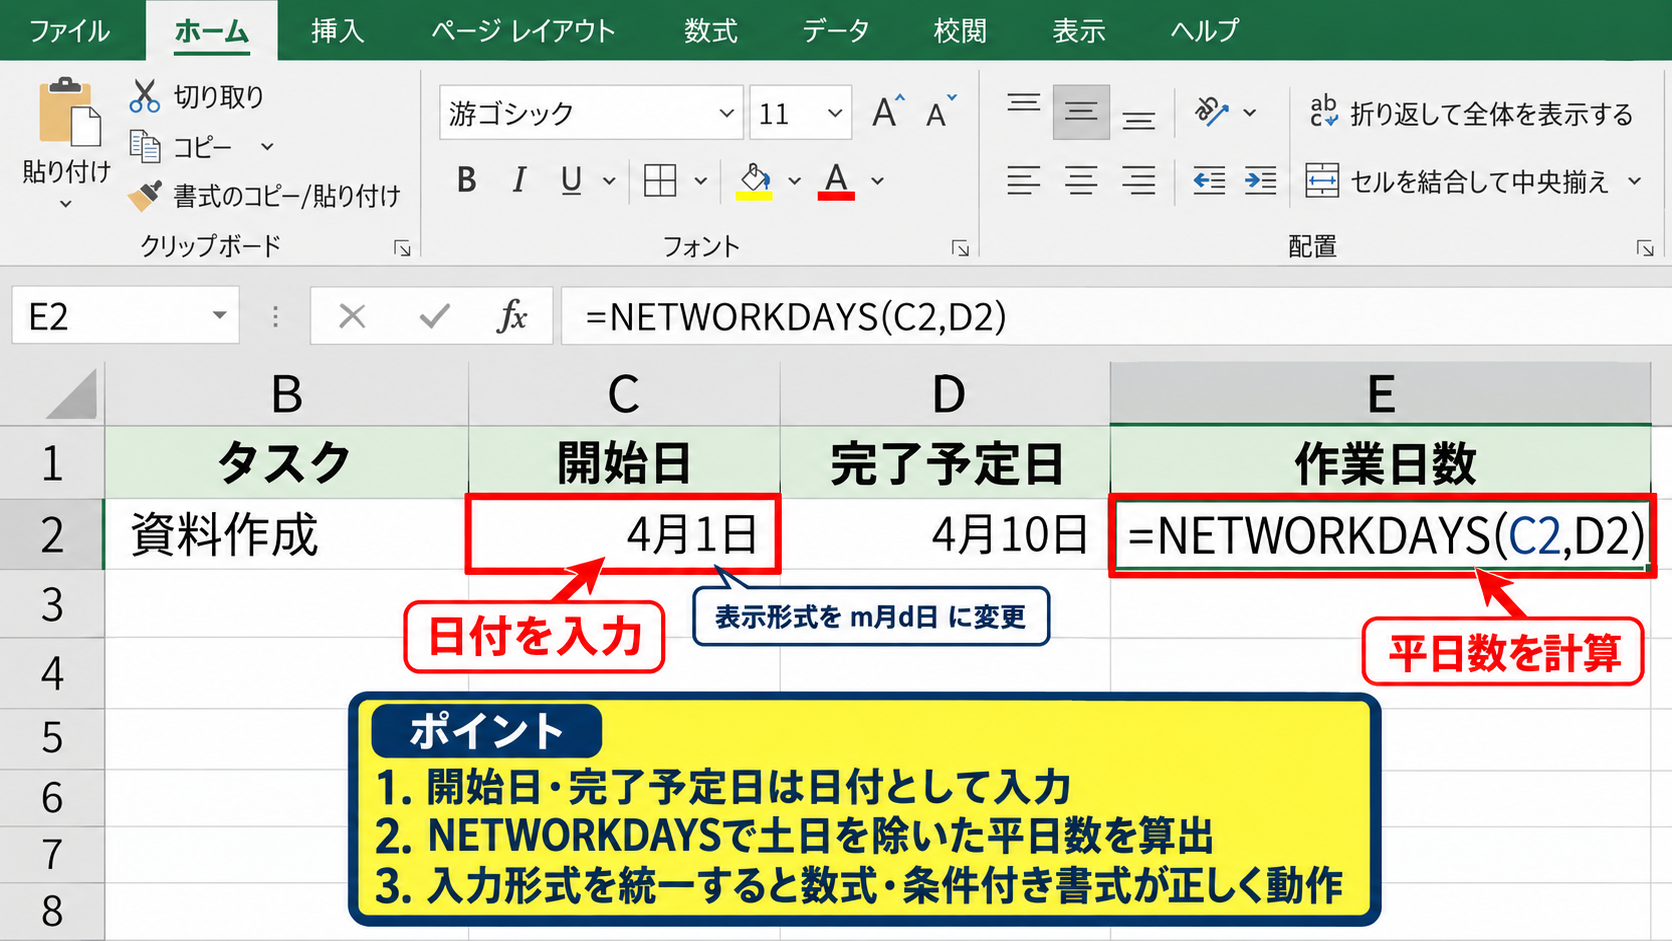Apply red font color A
This screenshot has height=941, width=1672.
tap(836, 181)
